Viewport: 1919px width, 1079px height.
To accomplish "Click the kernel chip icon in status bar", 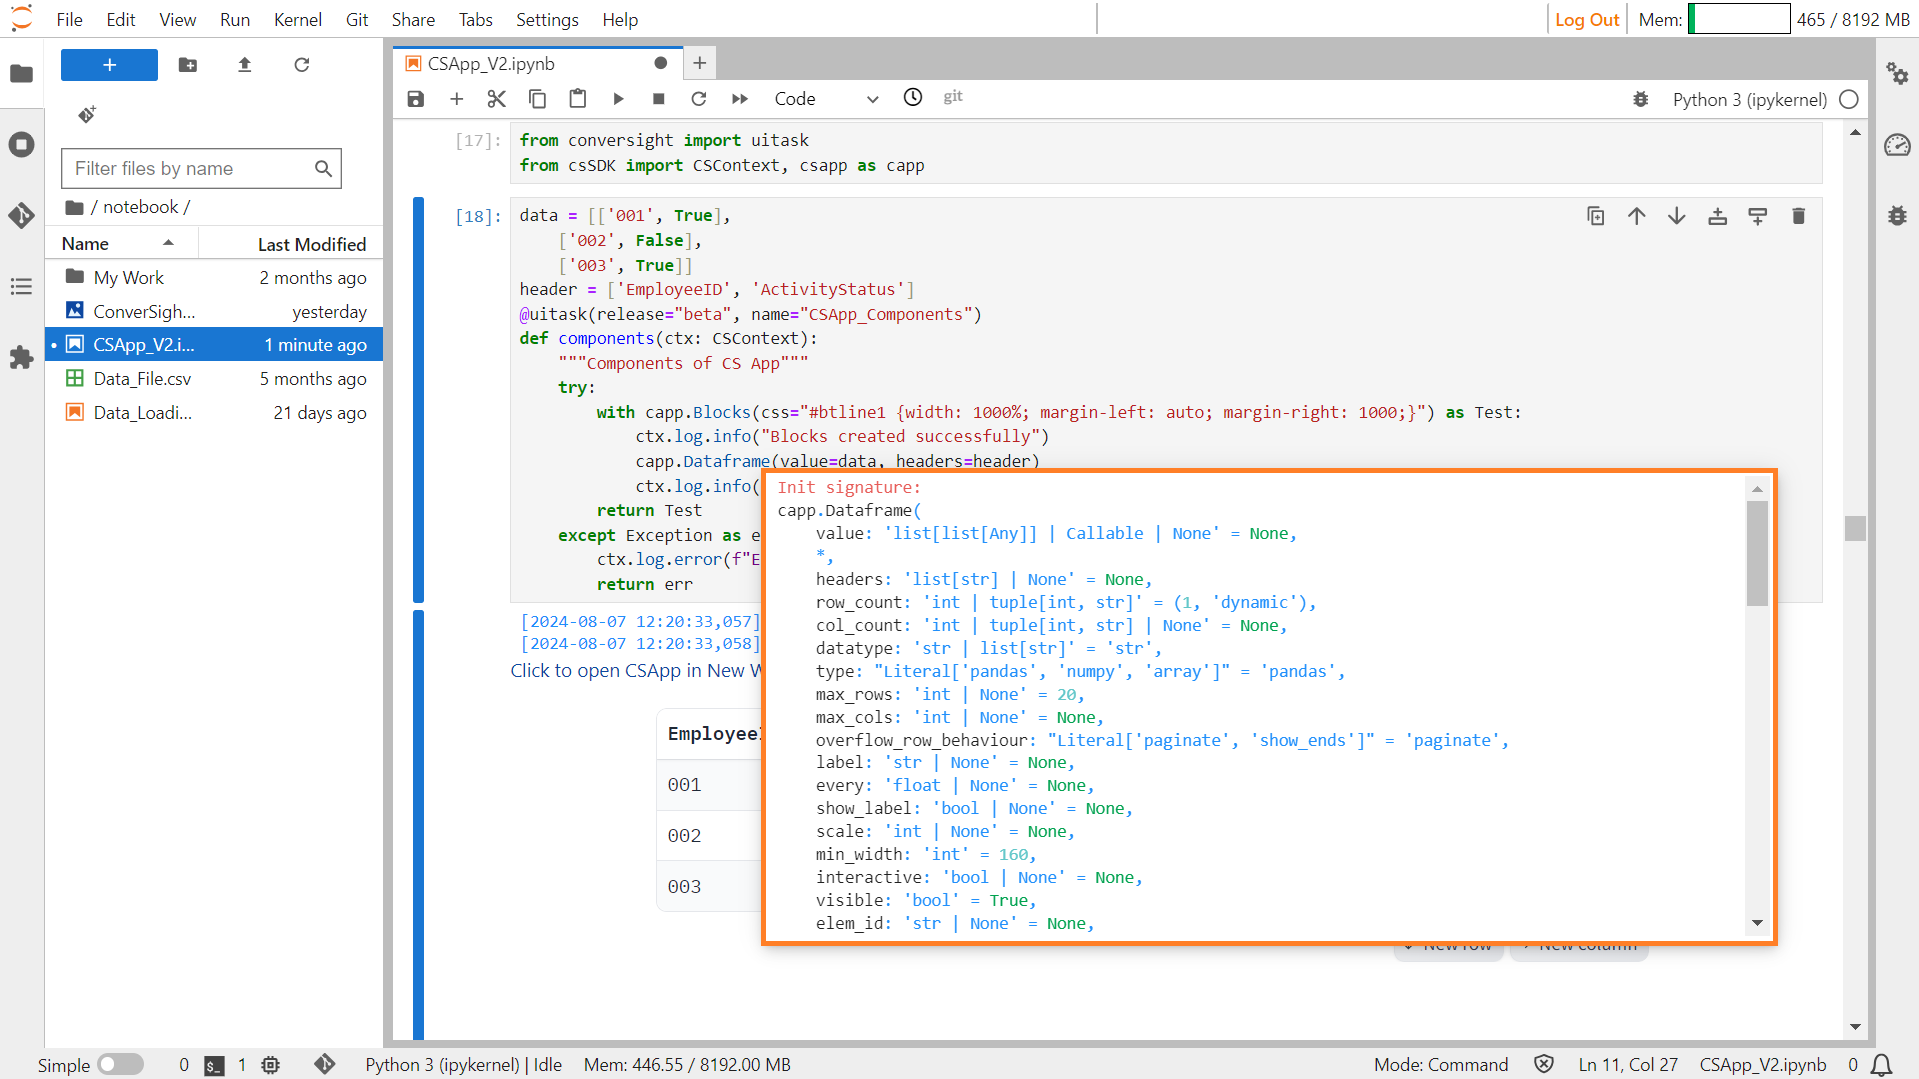I will pyautogui.click(x=271, y=1065).
